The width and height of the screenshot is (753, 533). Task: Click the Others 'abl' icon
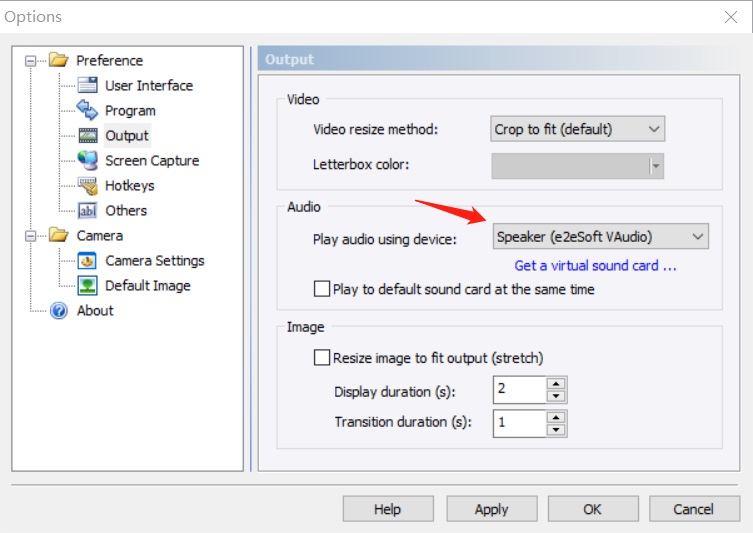pyautogui.click(x=88, y=211)
